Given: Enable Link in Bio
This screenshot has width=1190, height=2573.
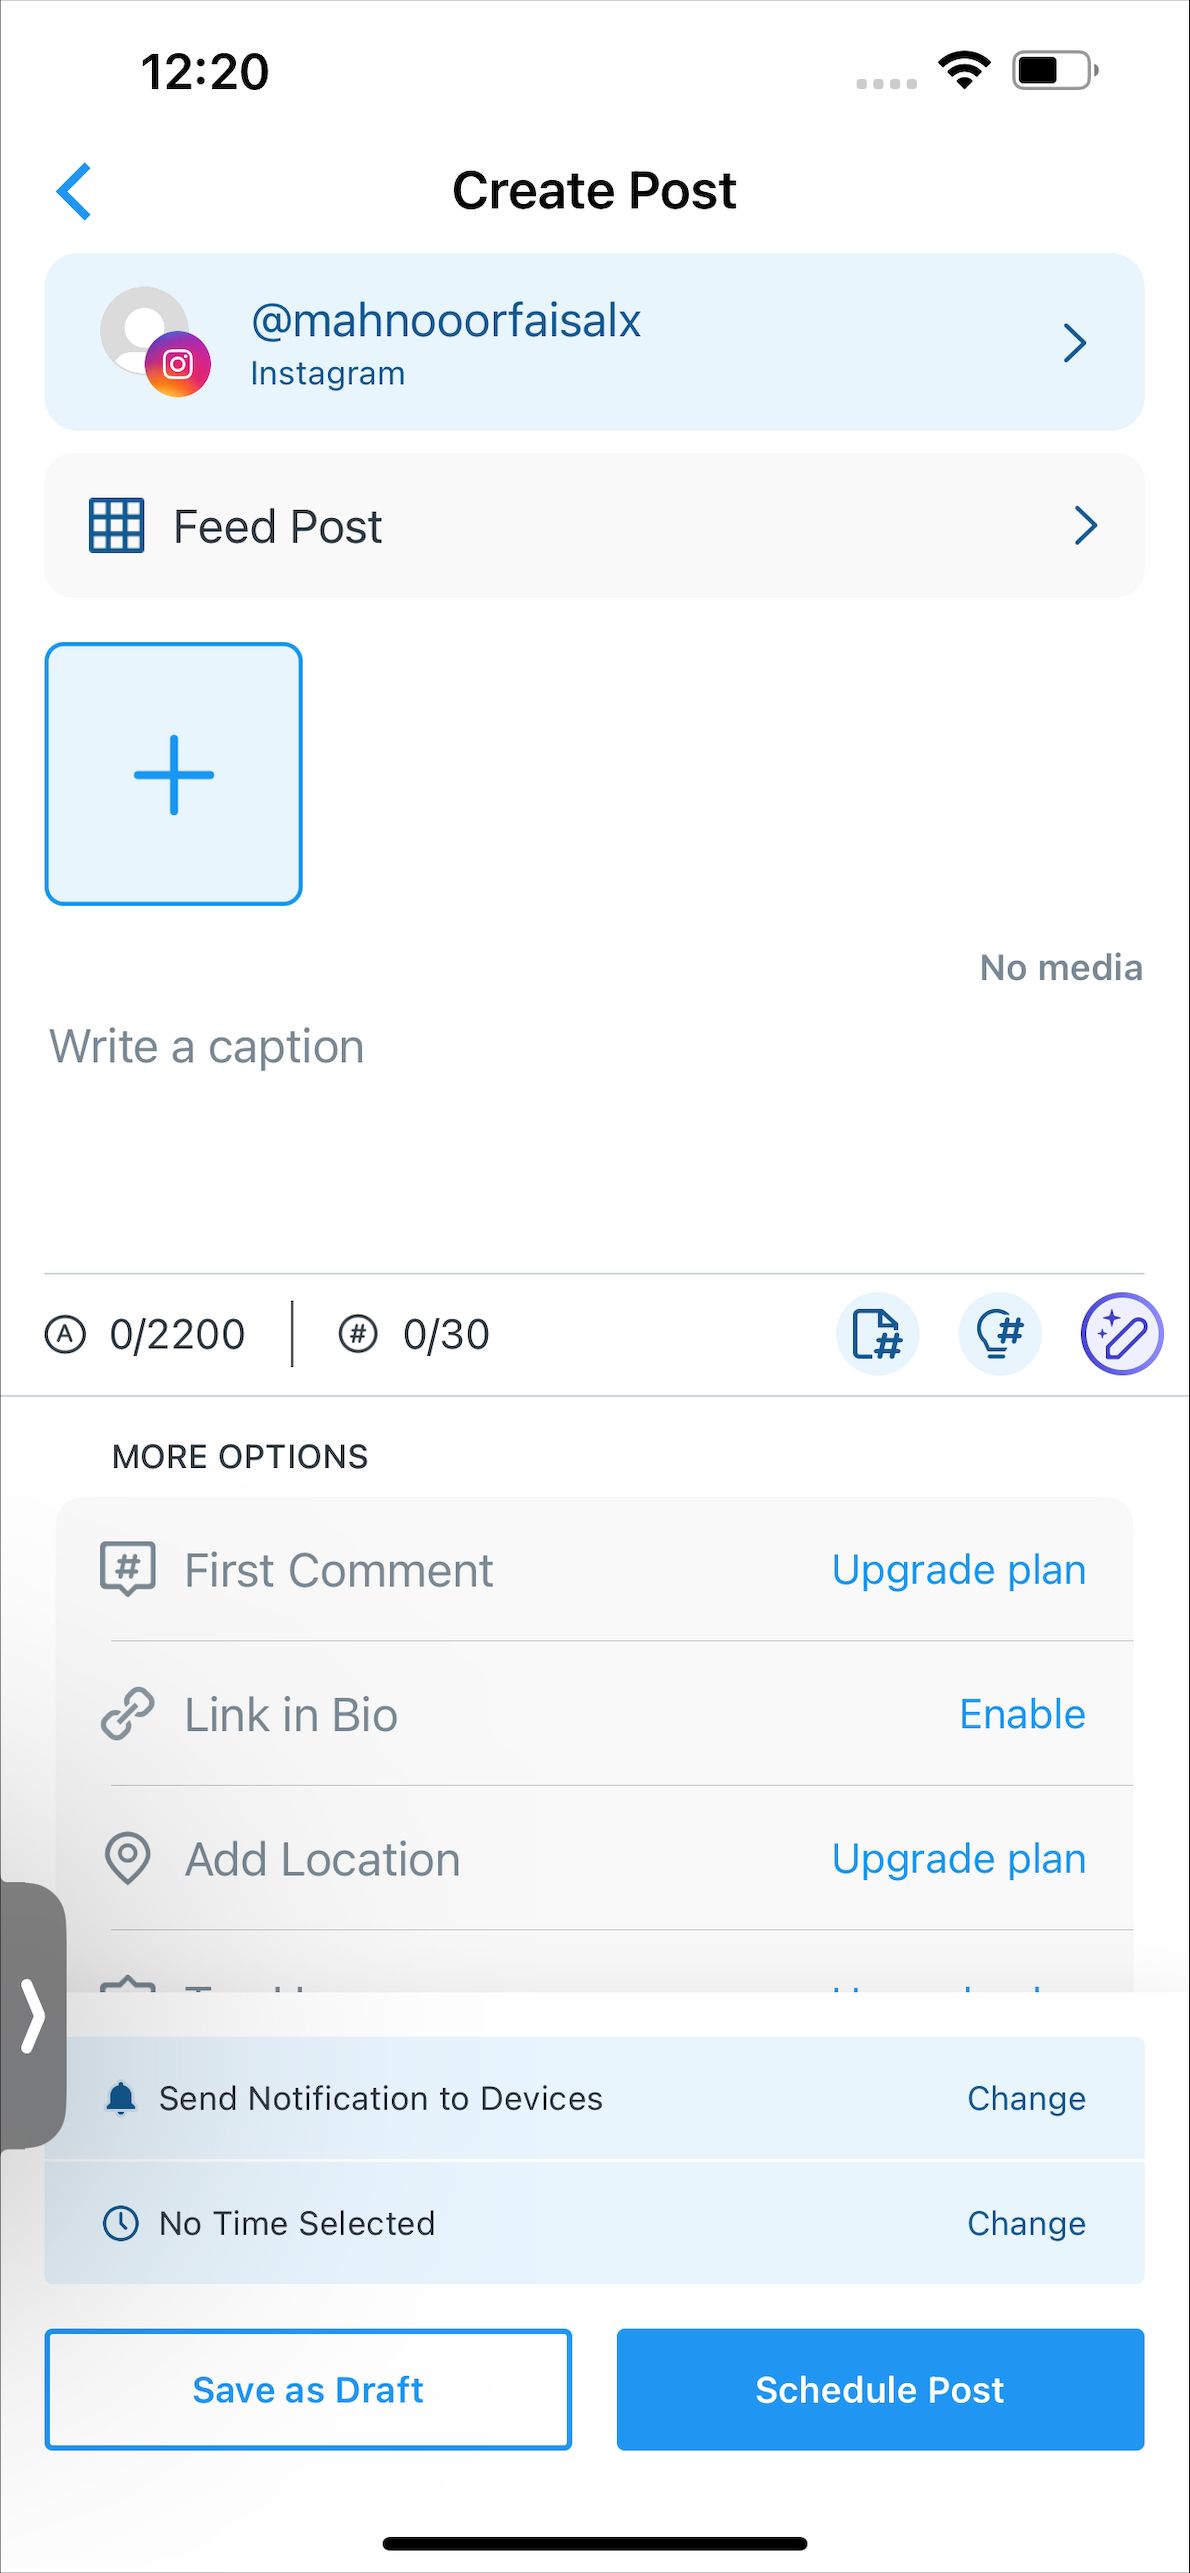Looking at the screenshot, I should pyautogui.click(x=1022, y=1714).
